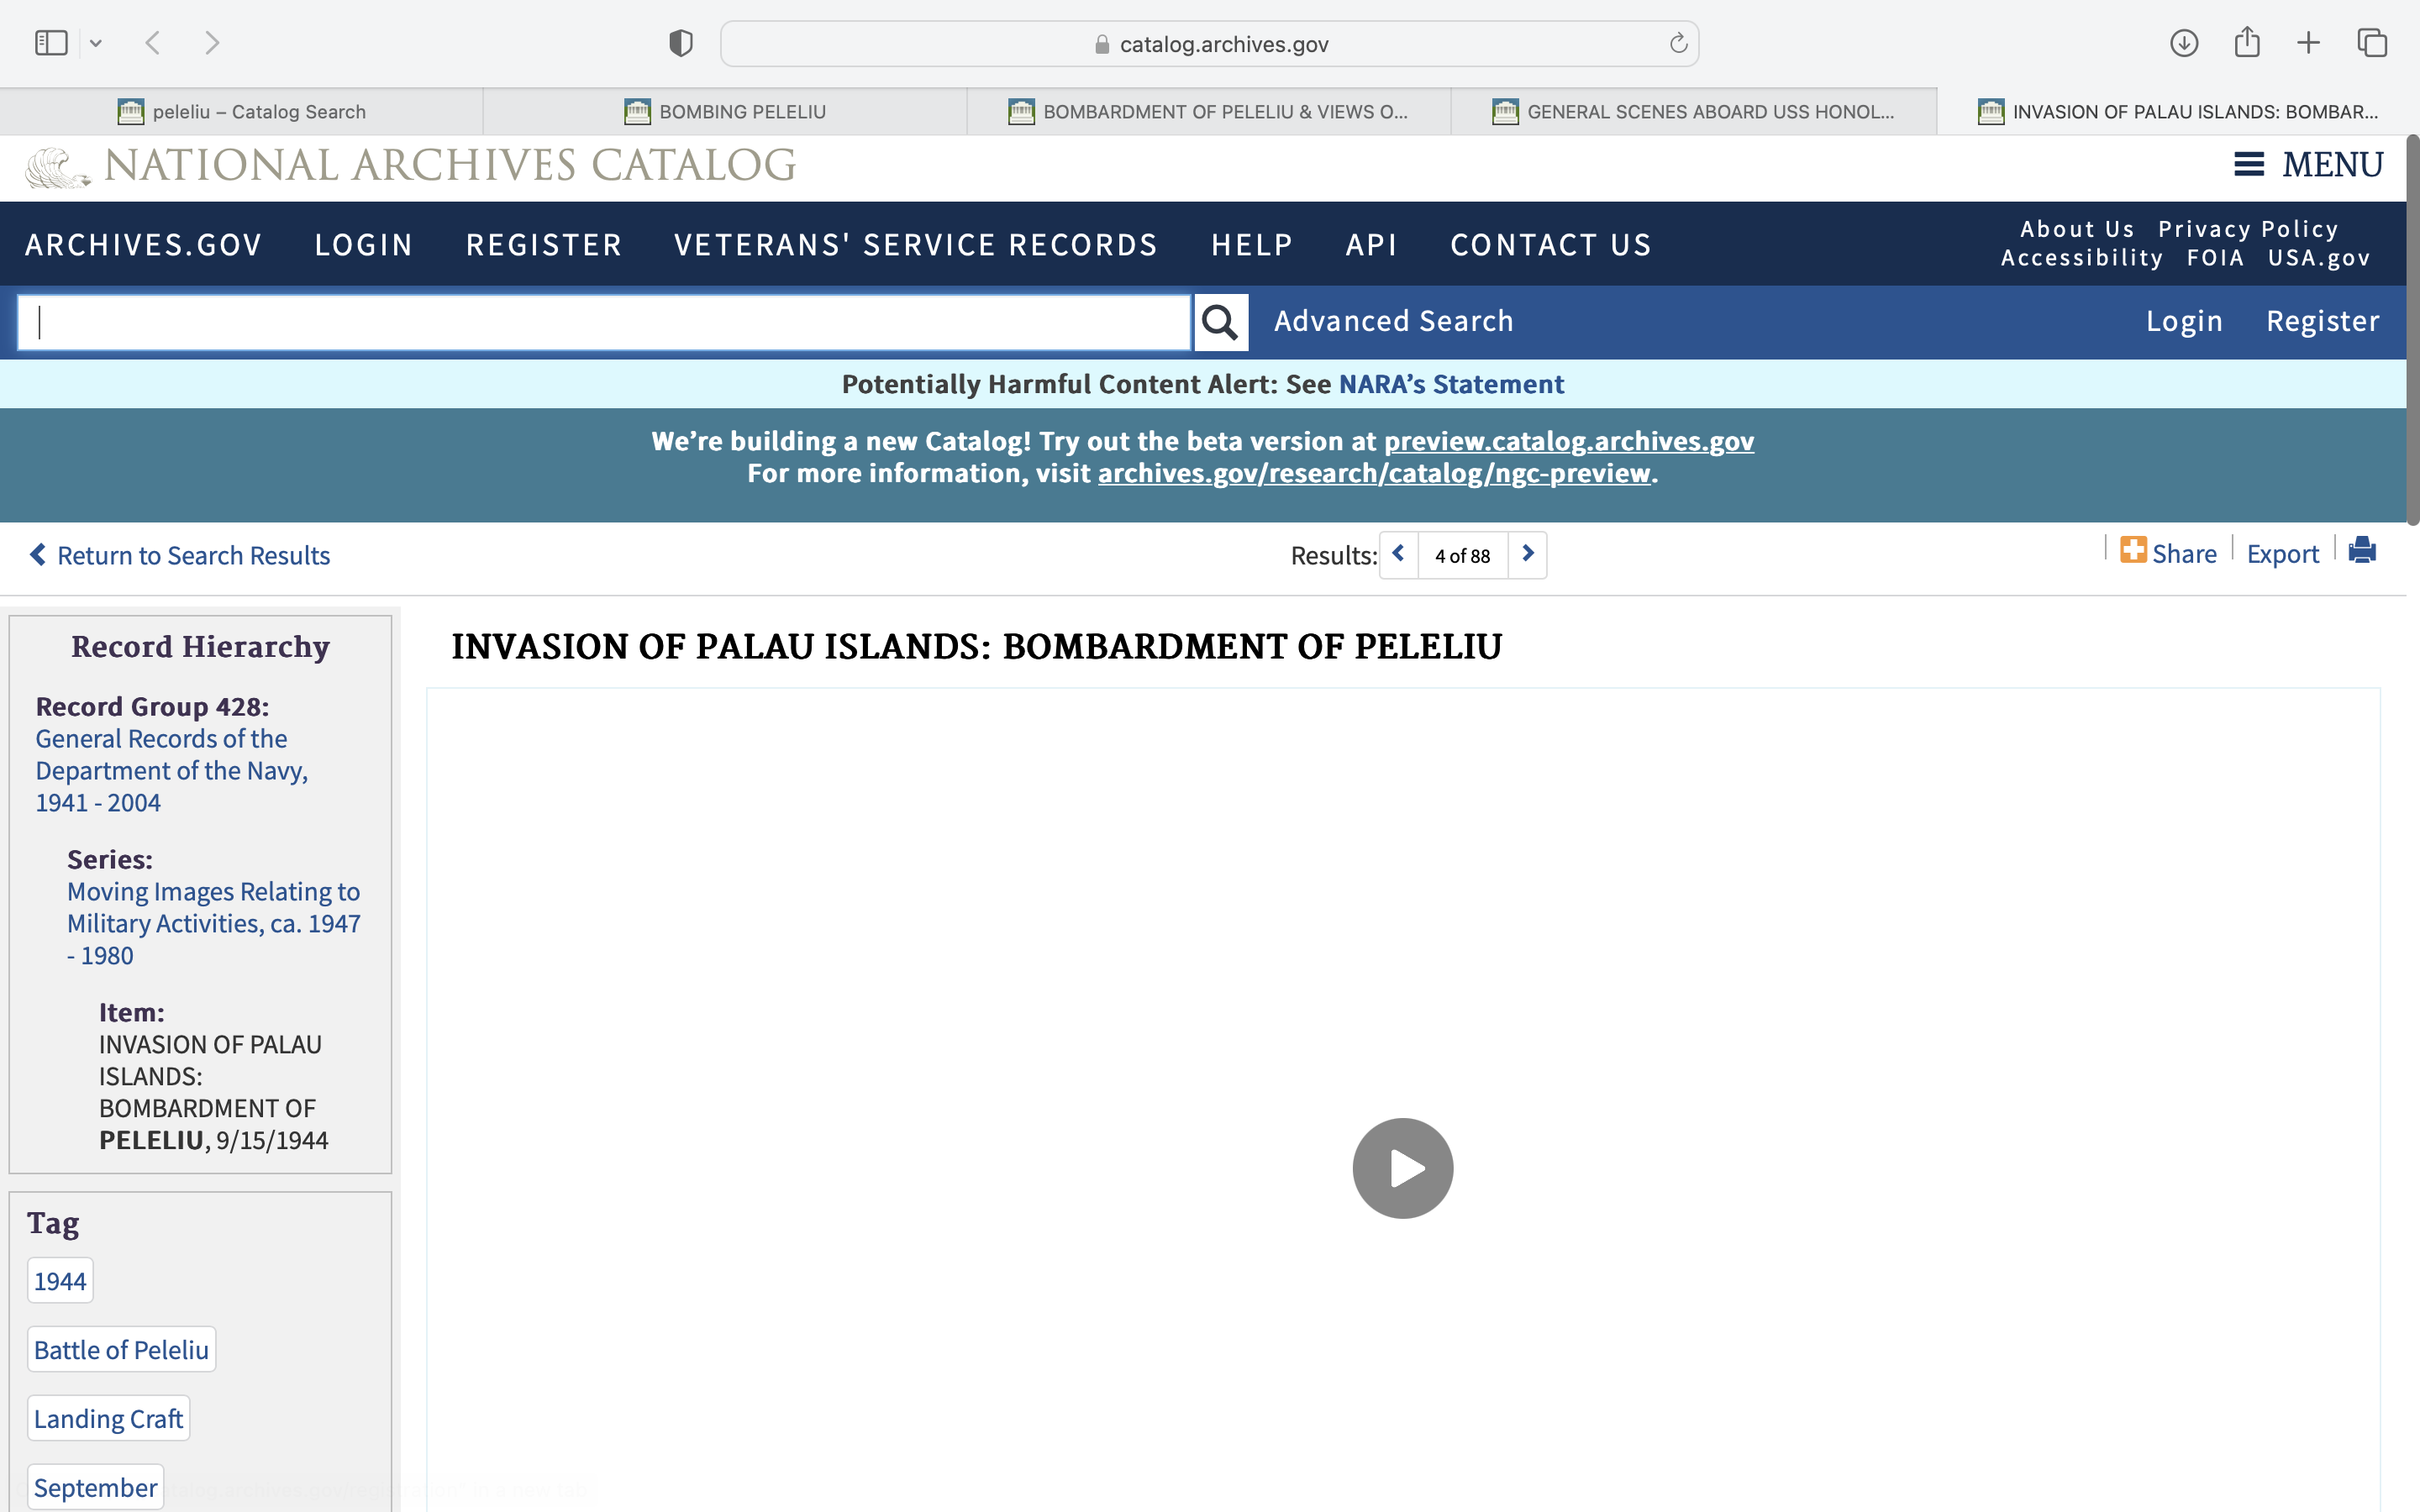Toggle the Safari sidebar
Screen dimensions: 2420x1512
pos(51,43)
